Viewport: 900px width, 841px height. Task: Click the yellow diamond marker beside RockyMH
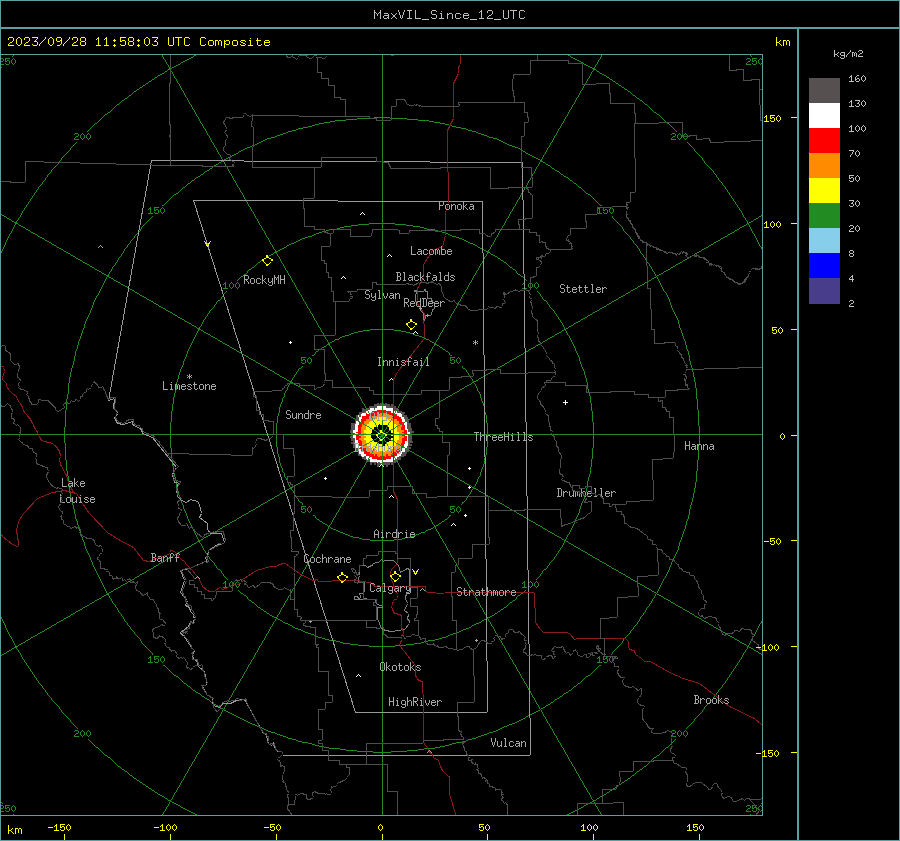pos(267,261)
